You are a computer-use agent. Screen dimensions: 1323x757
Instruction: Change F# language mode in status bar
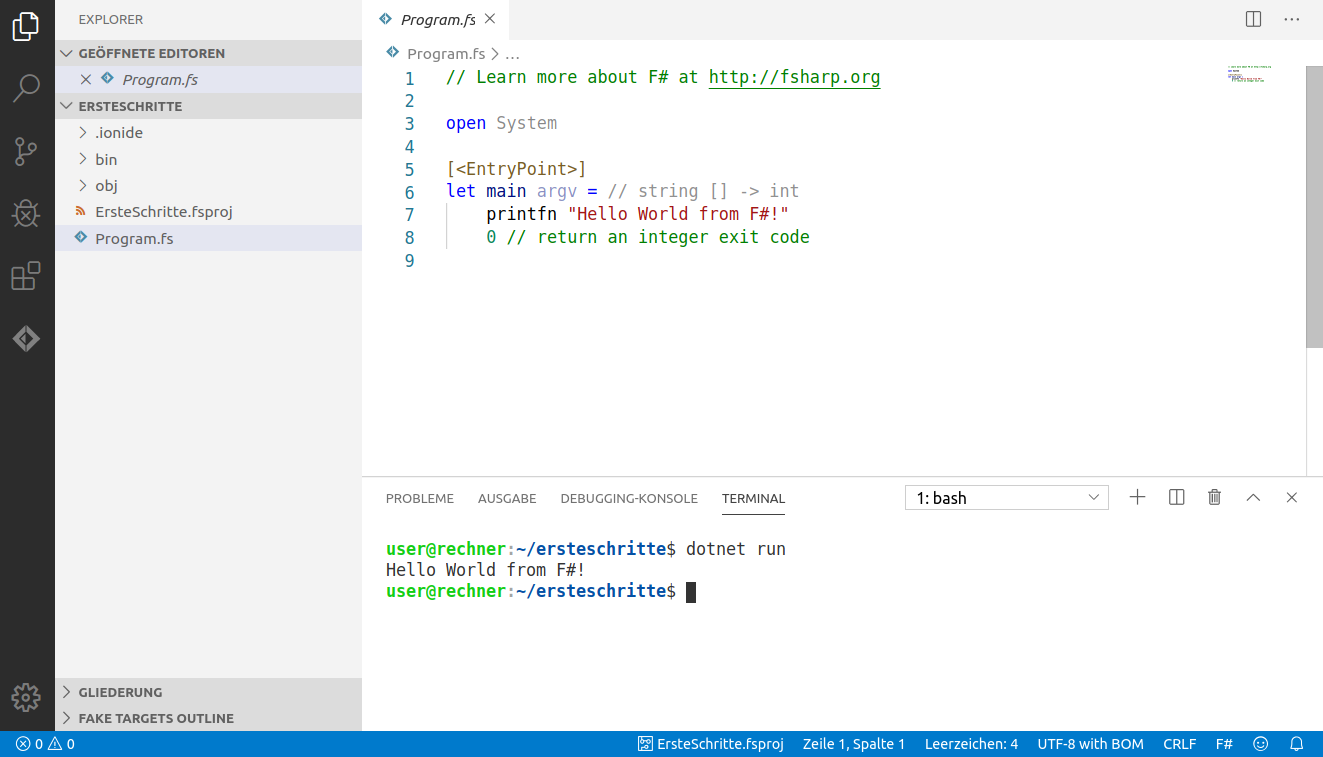tap(1224, 744)
